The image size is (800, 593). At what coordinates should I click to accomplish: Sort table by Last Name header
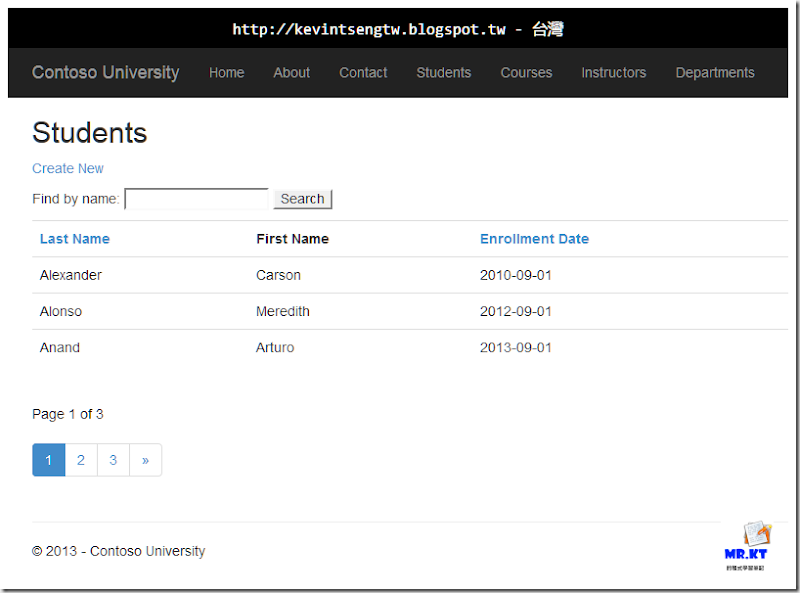point(75,239)
